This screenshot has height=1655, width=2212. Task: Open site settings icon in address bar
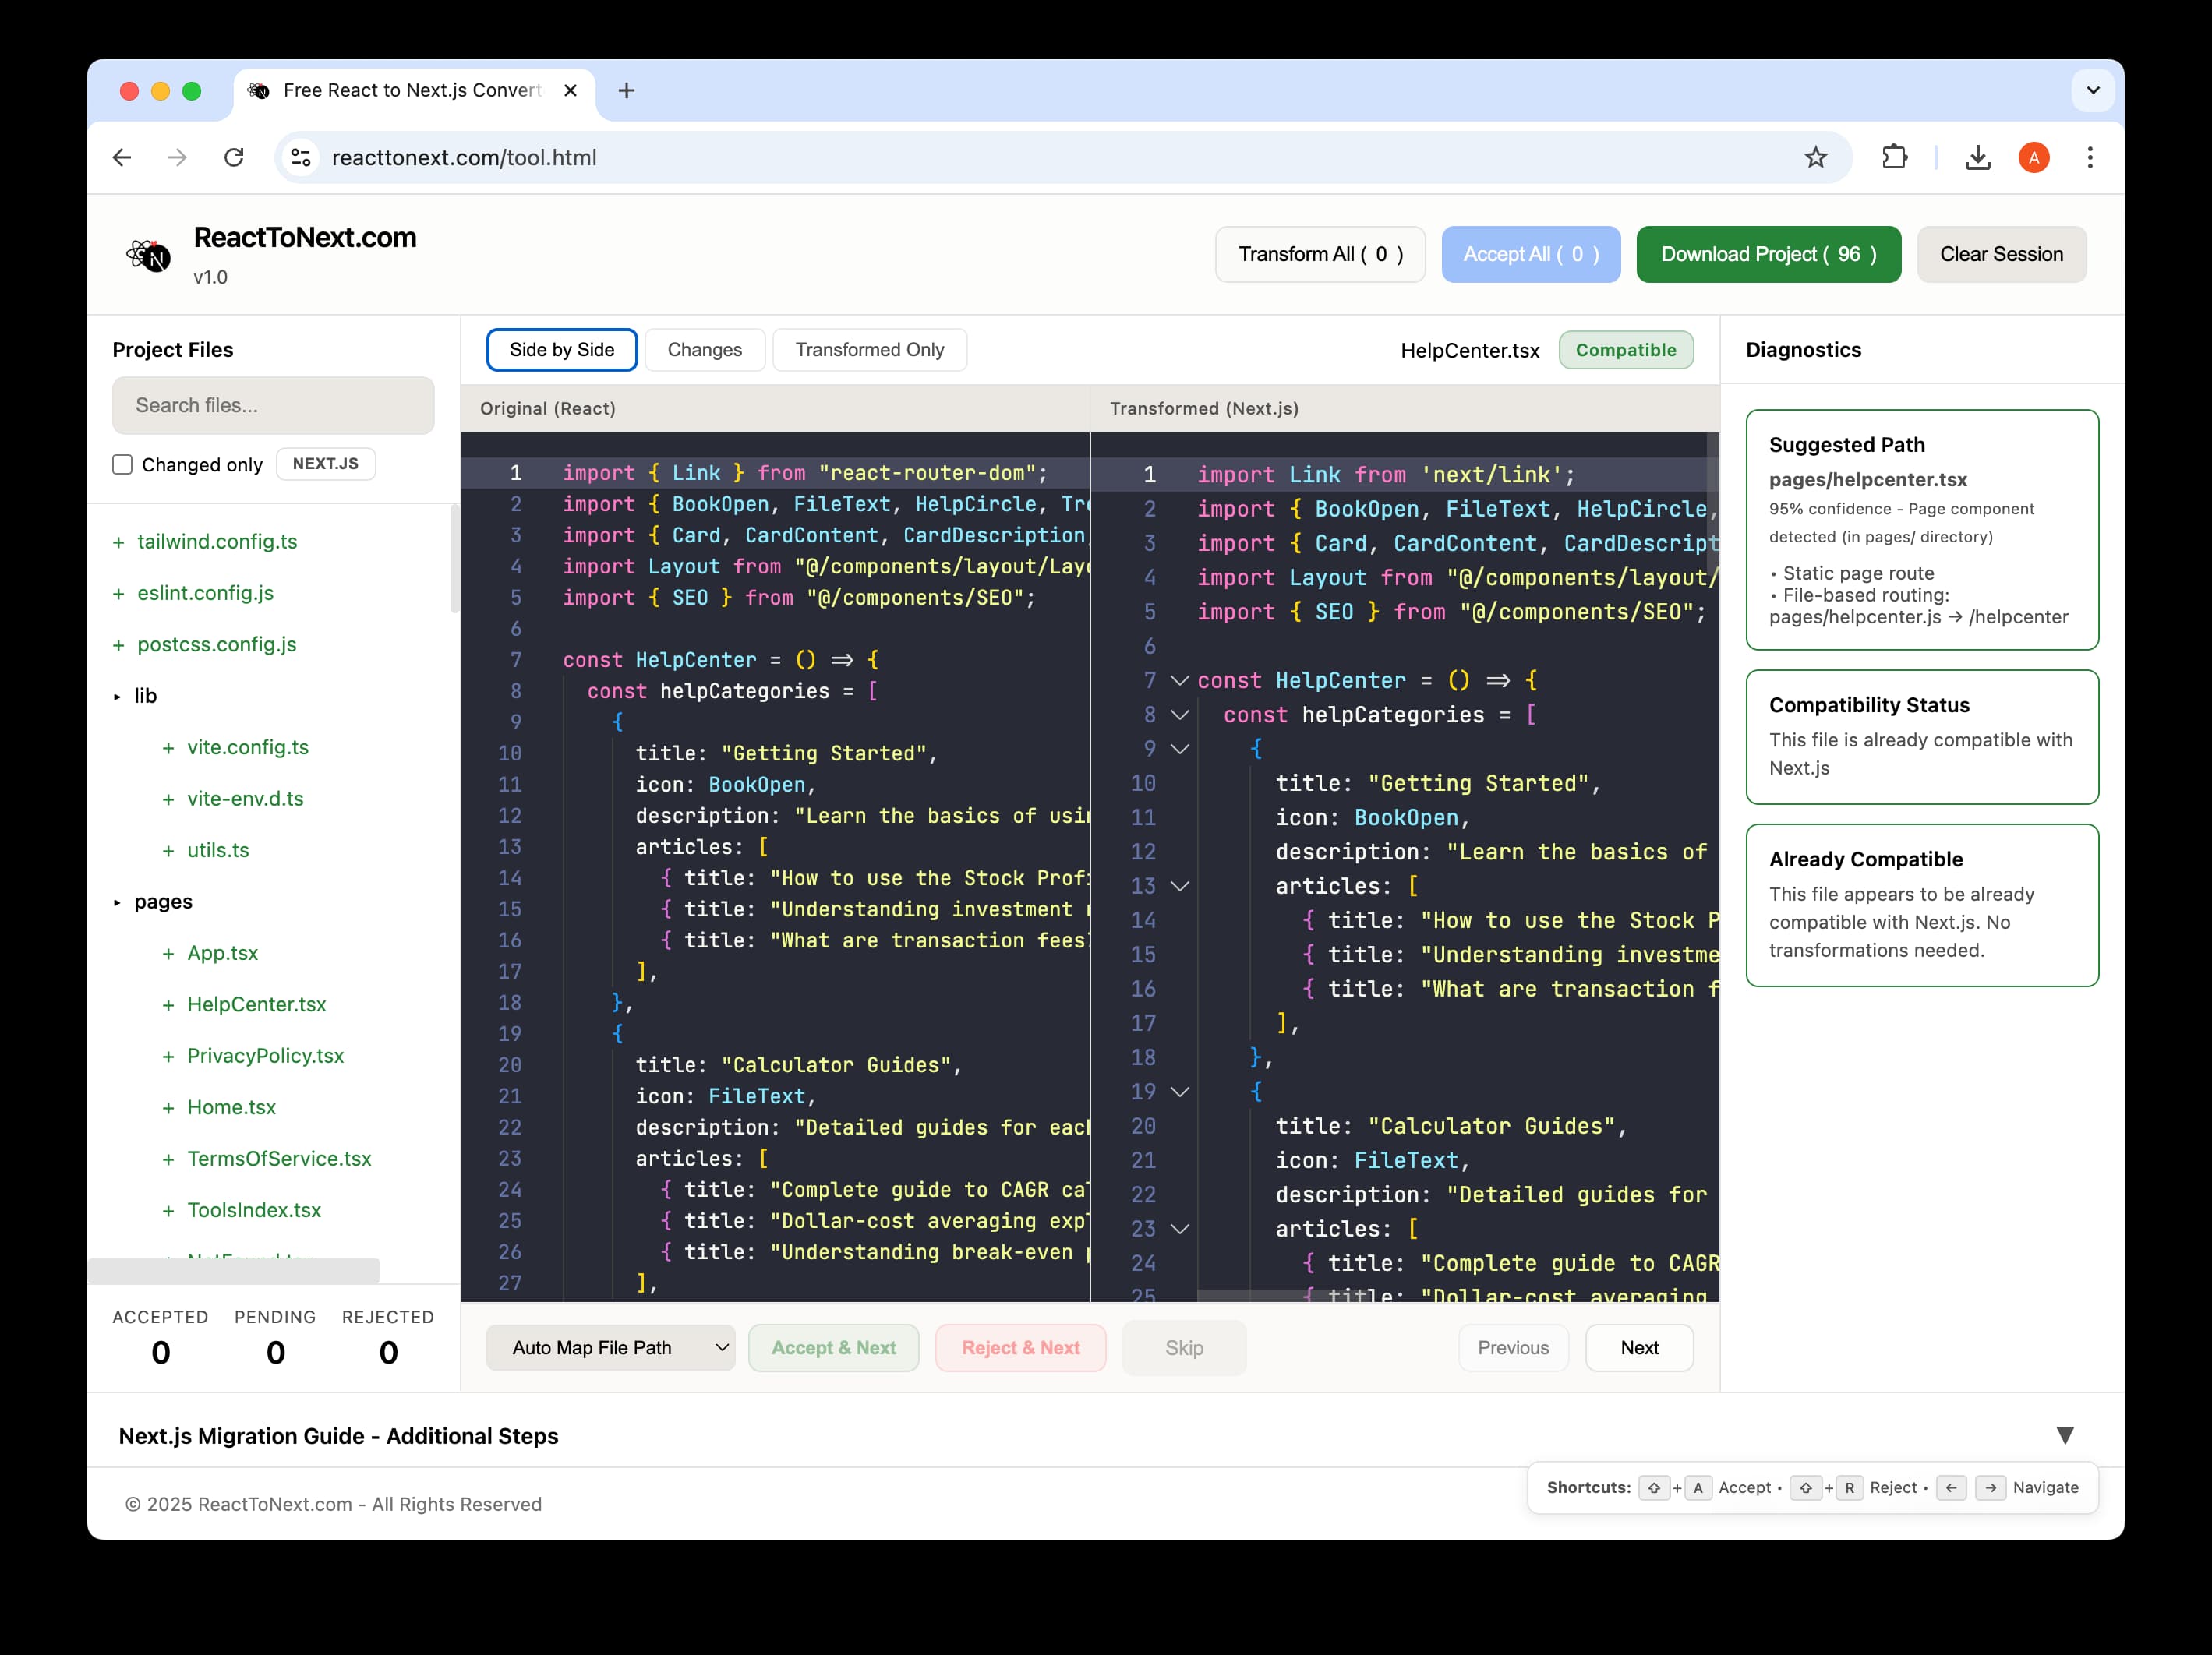click(301, 157)
